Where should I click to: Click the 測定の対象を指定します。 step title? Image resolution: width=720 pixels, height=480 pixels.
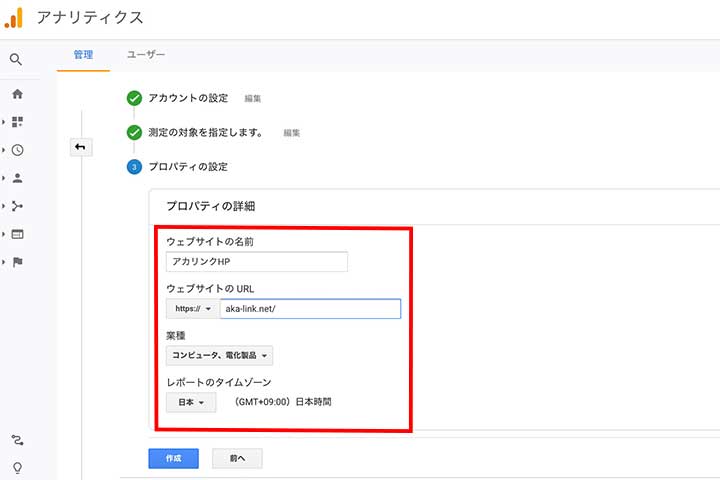[206, 133]
